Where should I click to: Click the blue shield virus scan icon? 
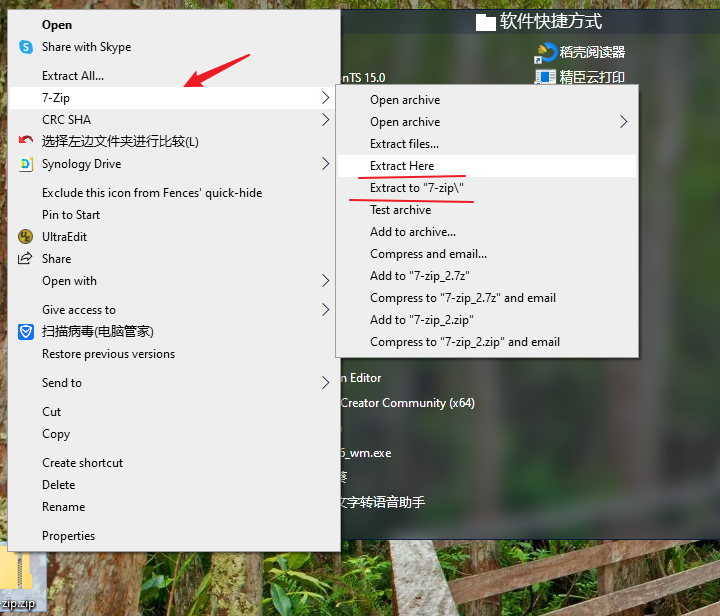pyautogui.click(x=26, y=331)
